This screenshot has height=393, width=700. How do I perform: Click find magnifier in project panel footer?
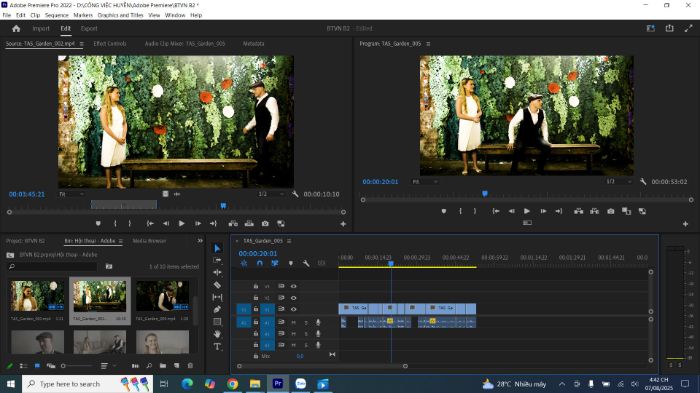(149, 366)
